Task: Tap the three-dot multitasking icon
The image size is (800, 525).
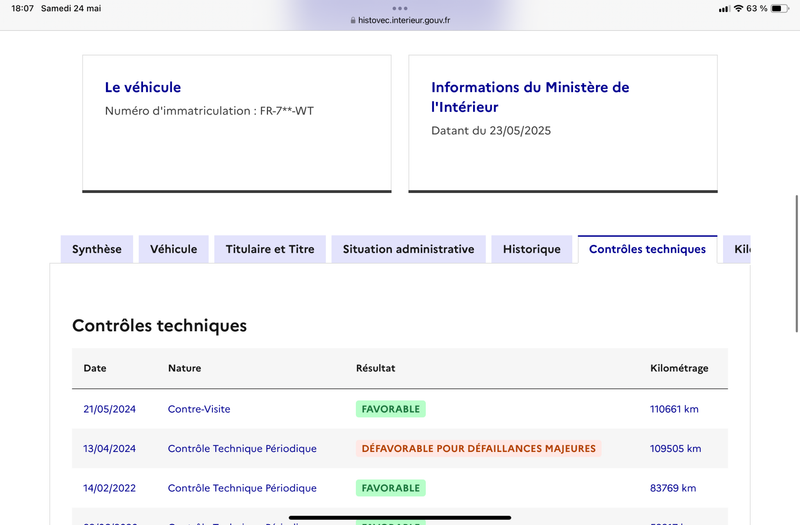Action: point(400,8)
